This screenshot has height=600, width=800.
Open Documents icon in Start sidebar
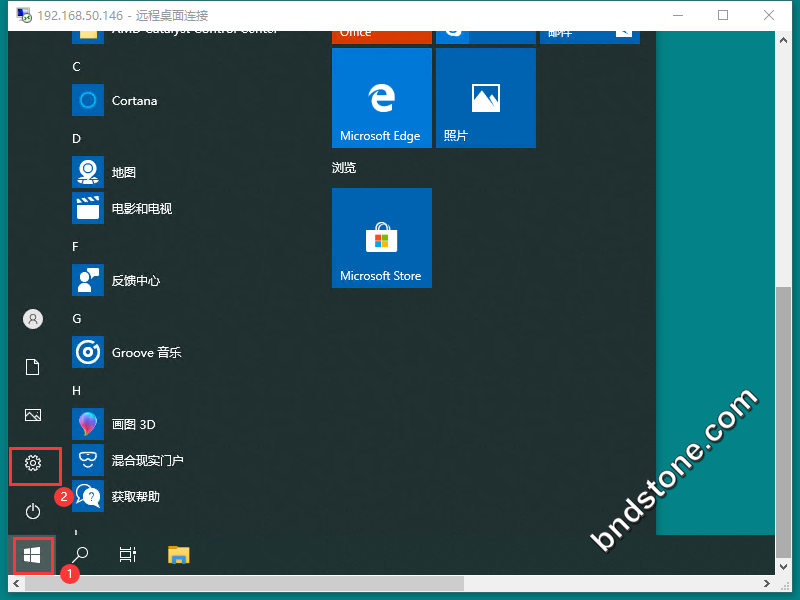[x=33, y=367]
